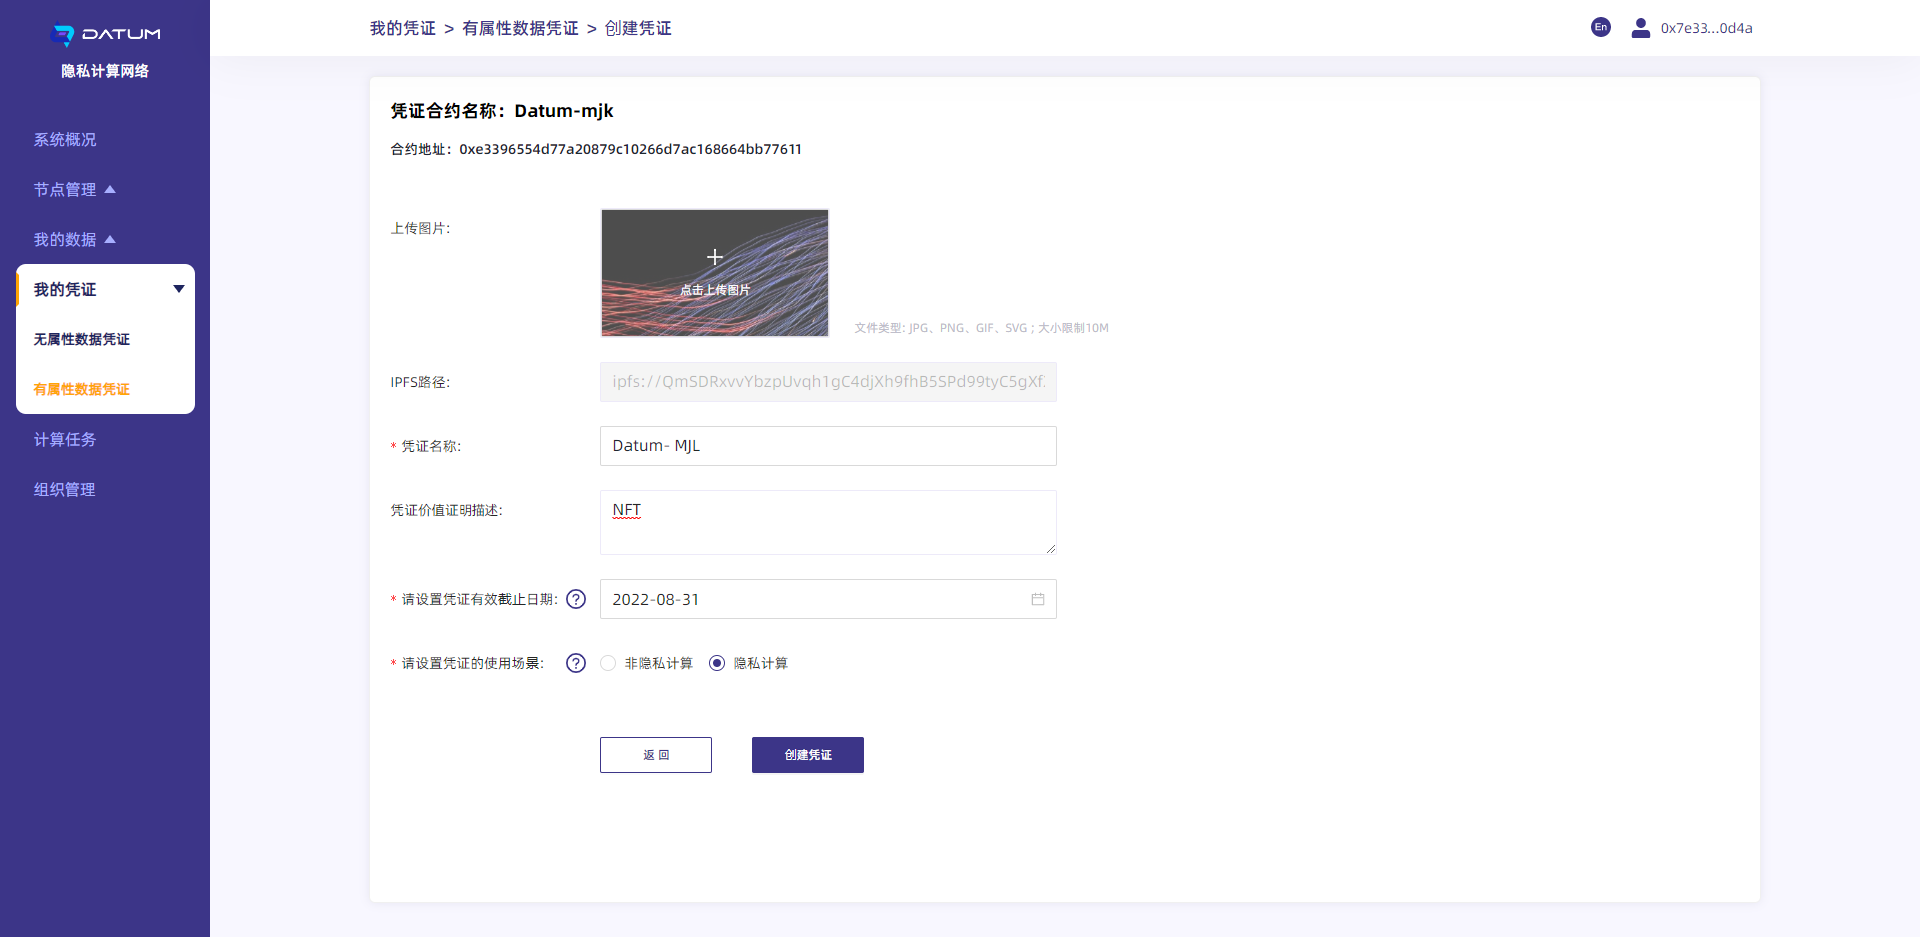Focus the 凭证价值证明描述 text area

tap(828, 522)
